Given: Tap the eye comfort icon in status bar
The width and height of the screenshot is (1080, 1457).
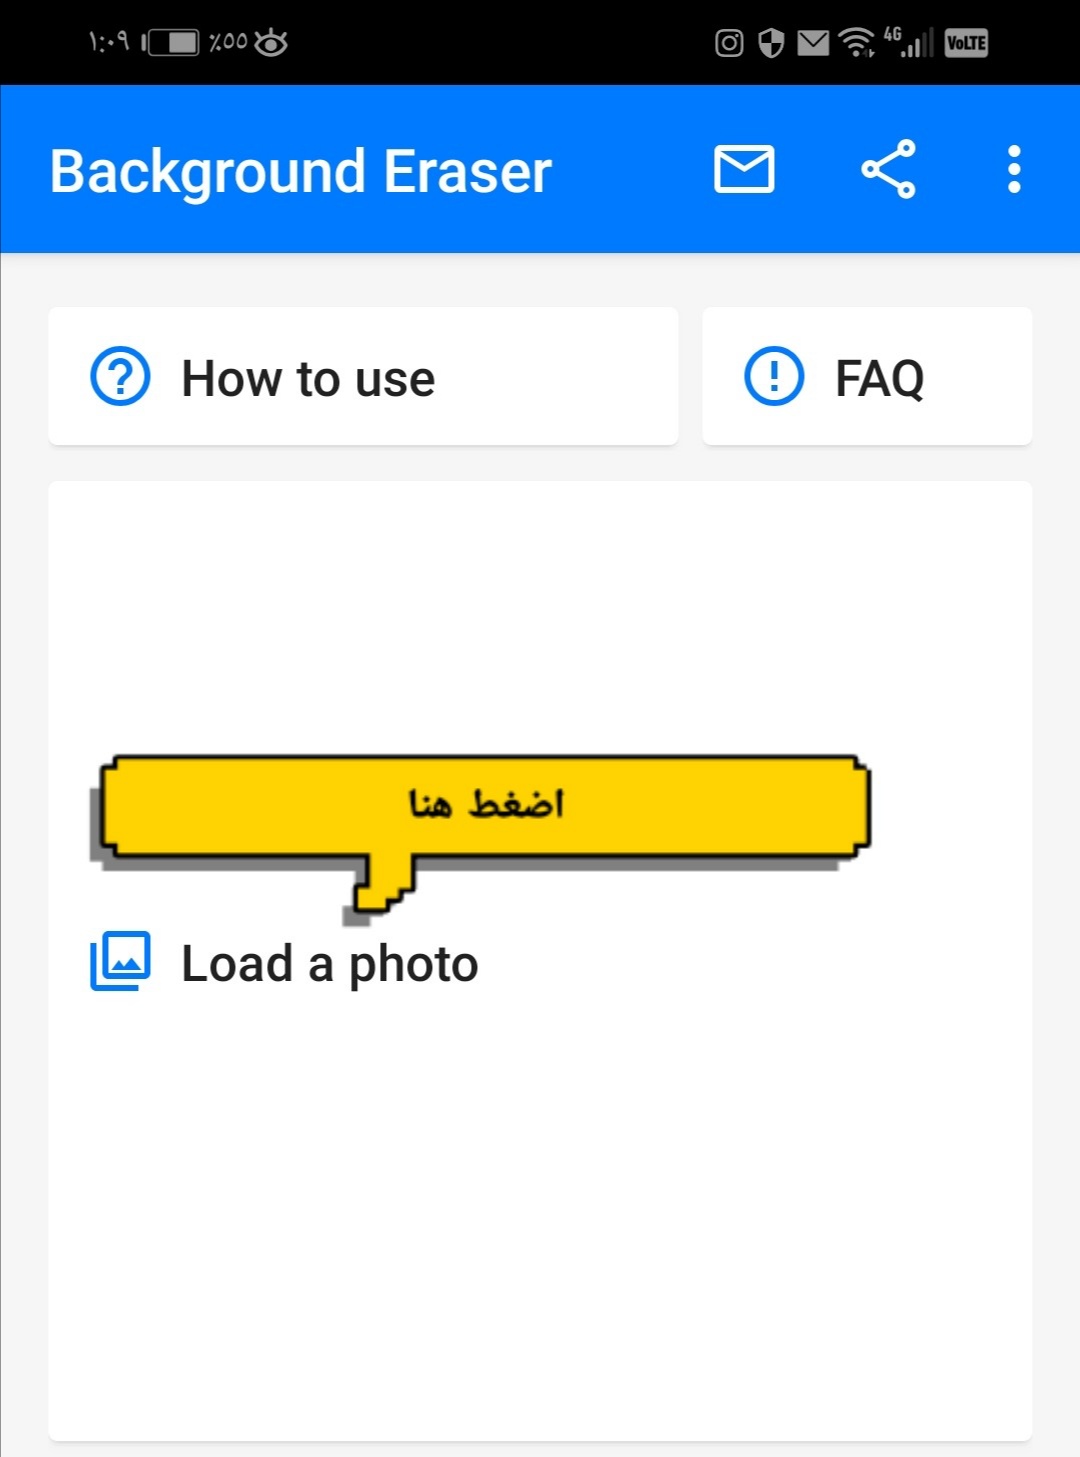Looking at the screenshot, I should pyautogui.click(x=270, y=42).
